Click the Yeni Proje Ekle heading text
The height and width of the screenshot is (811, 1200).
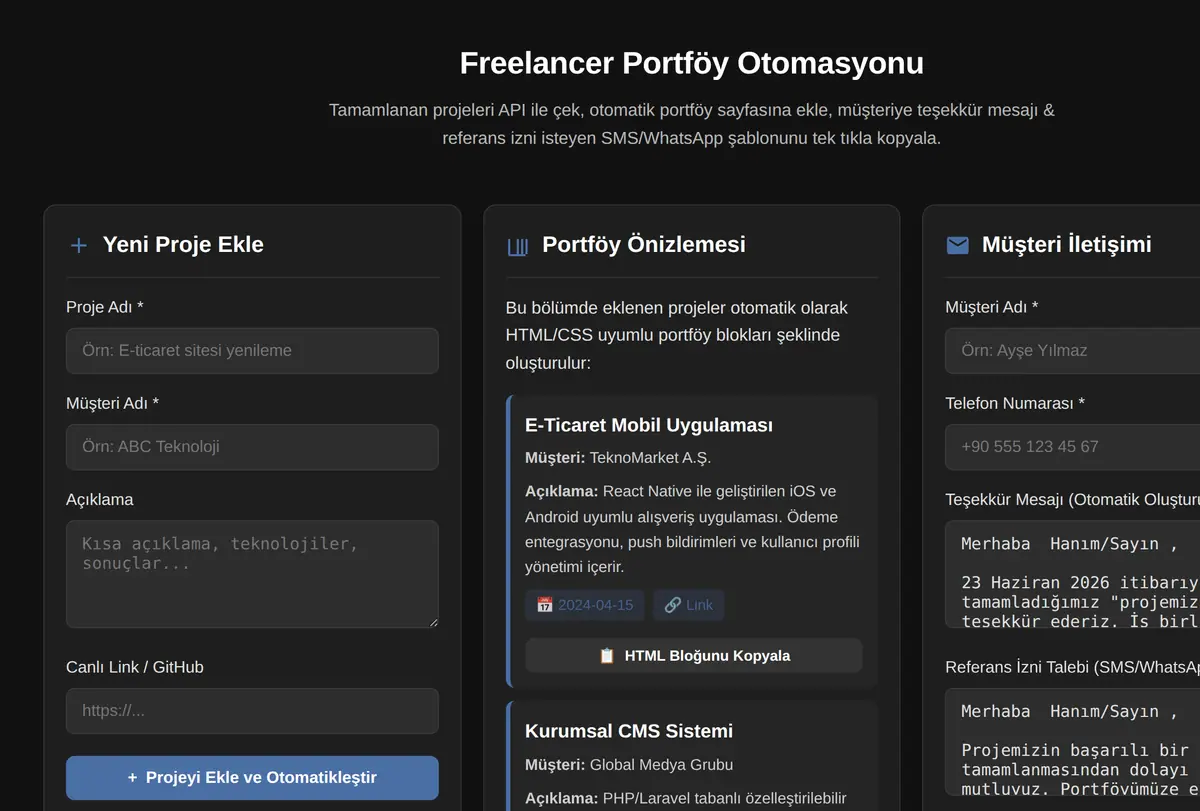pyautogui.click(x=183, y=245)
